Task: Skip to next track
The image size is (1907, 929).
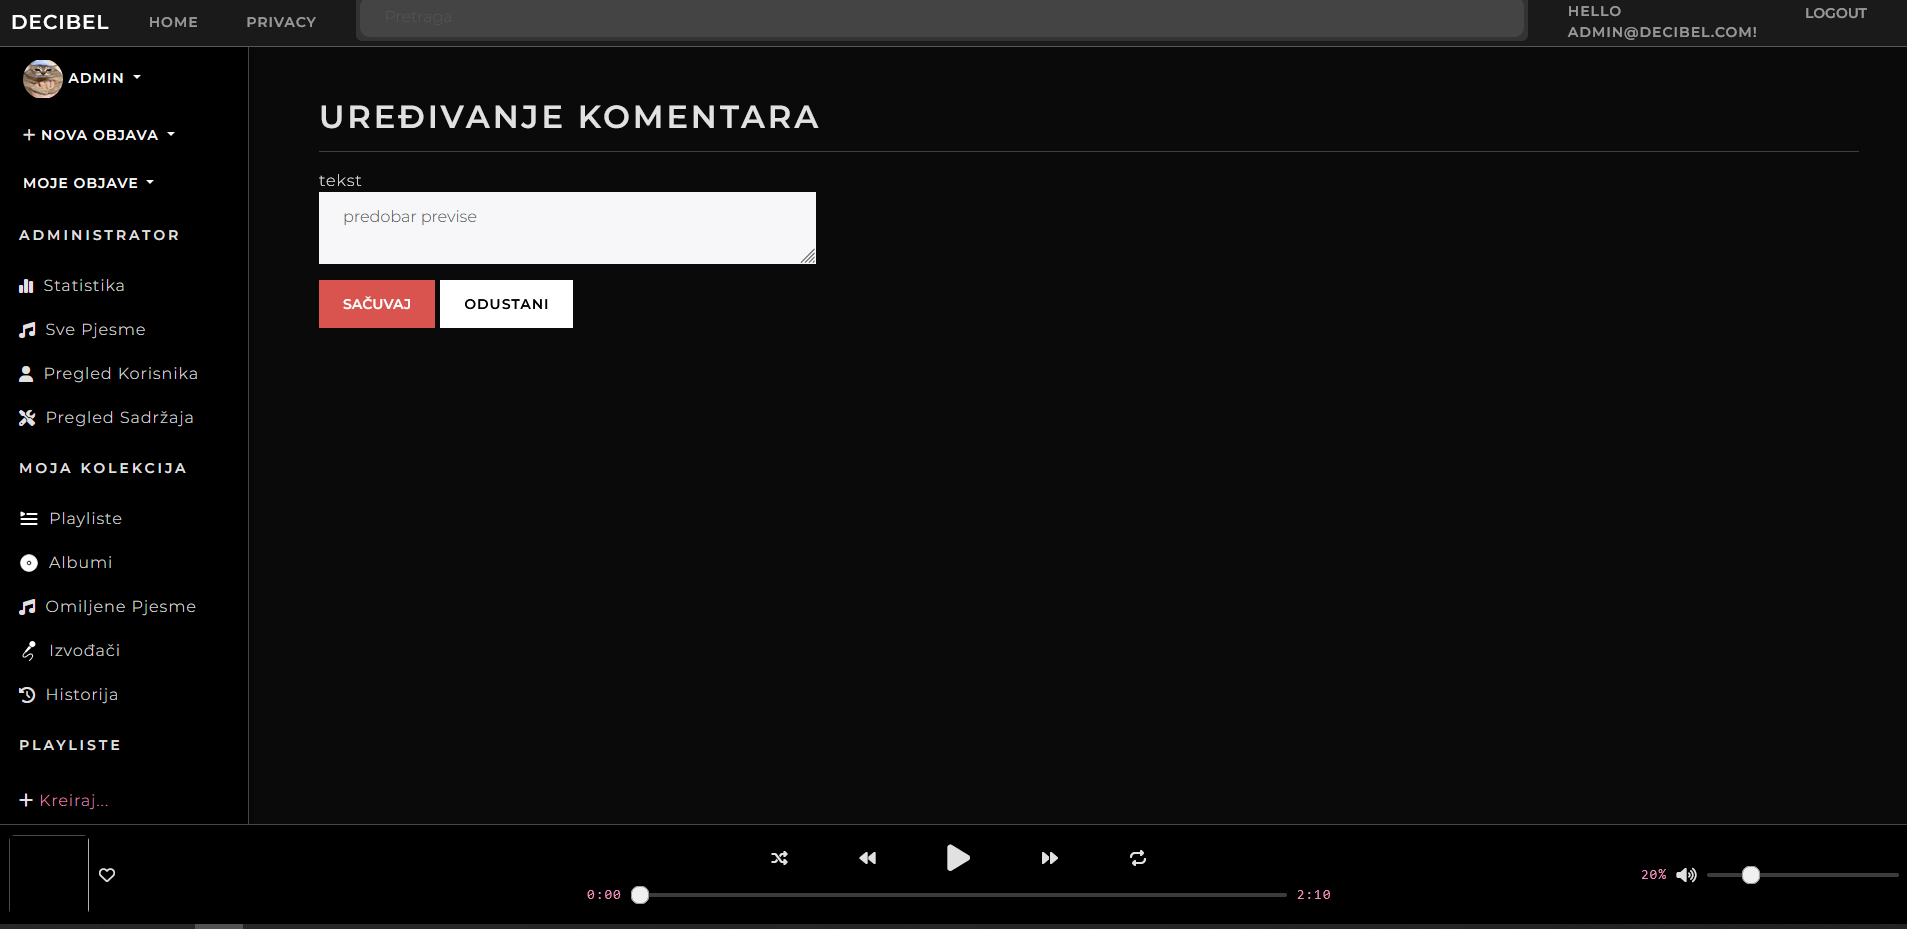Action: coord(1049,858)
